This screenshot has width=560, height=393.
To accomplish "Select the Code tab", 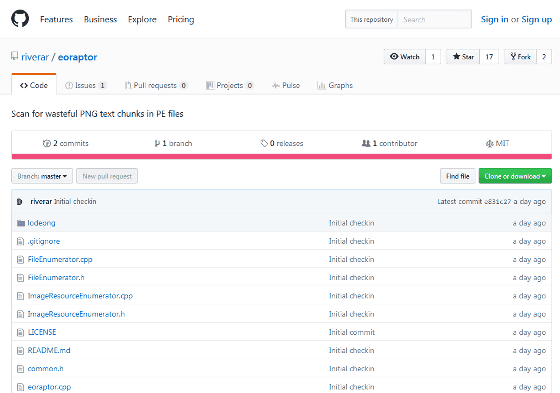I will pyautogui.click(x=34, y=85).
